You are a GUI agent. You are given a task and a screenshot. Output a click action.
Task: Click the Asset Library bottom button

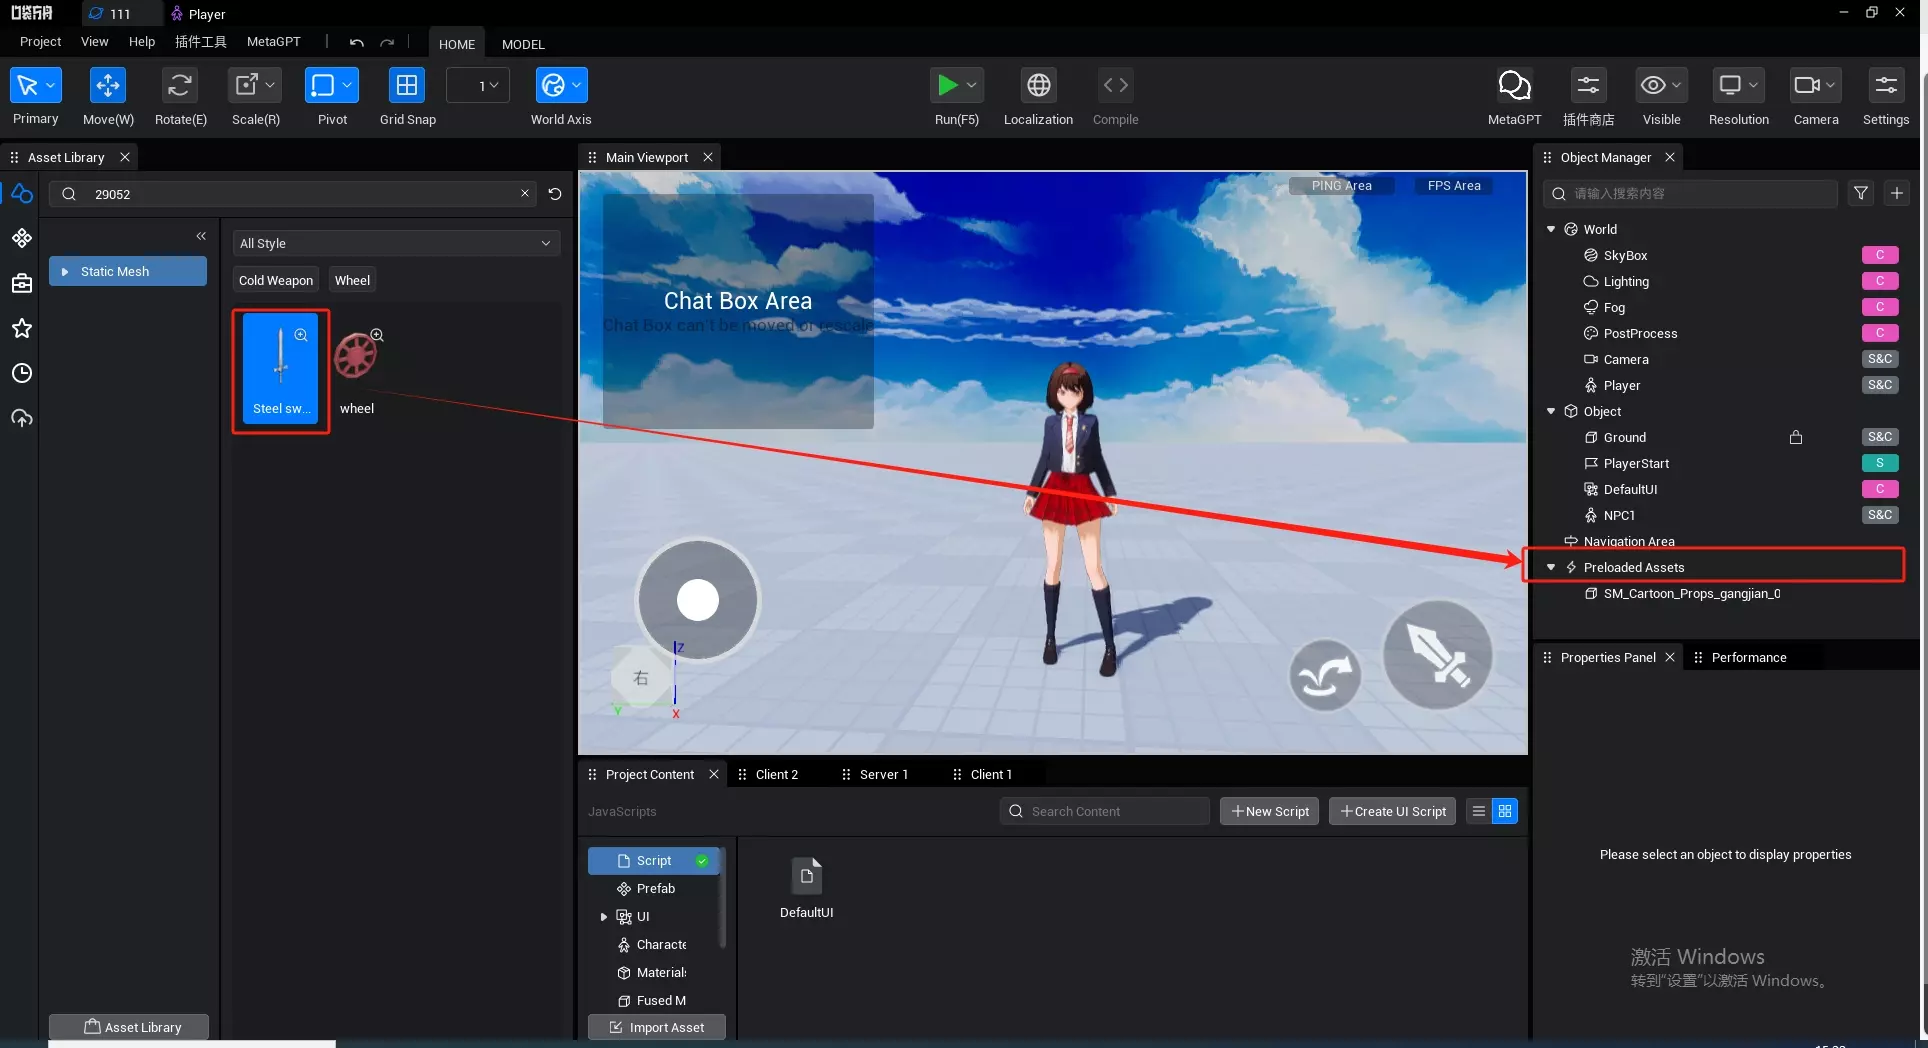click(129, 1027)
